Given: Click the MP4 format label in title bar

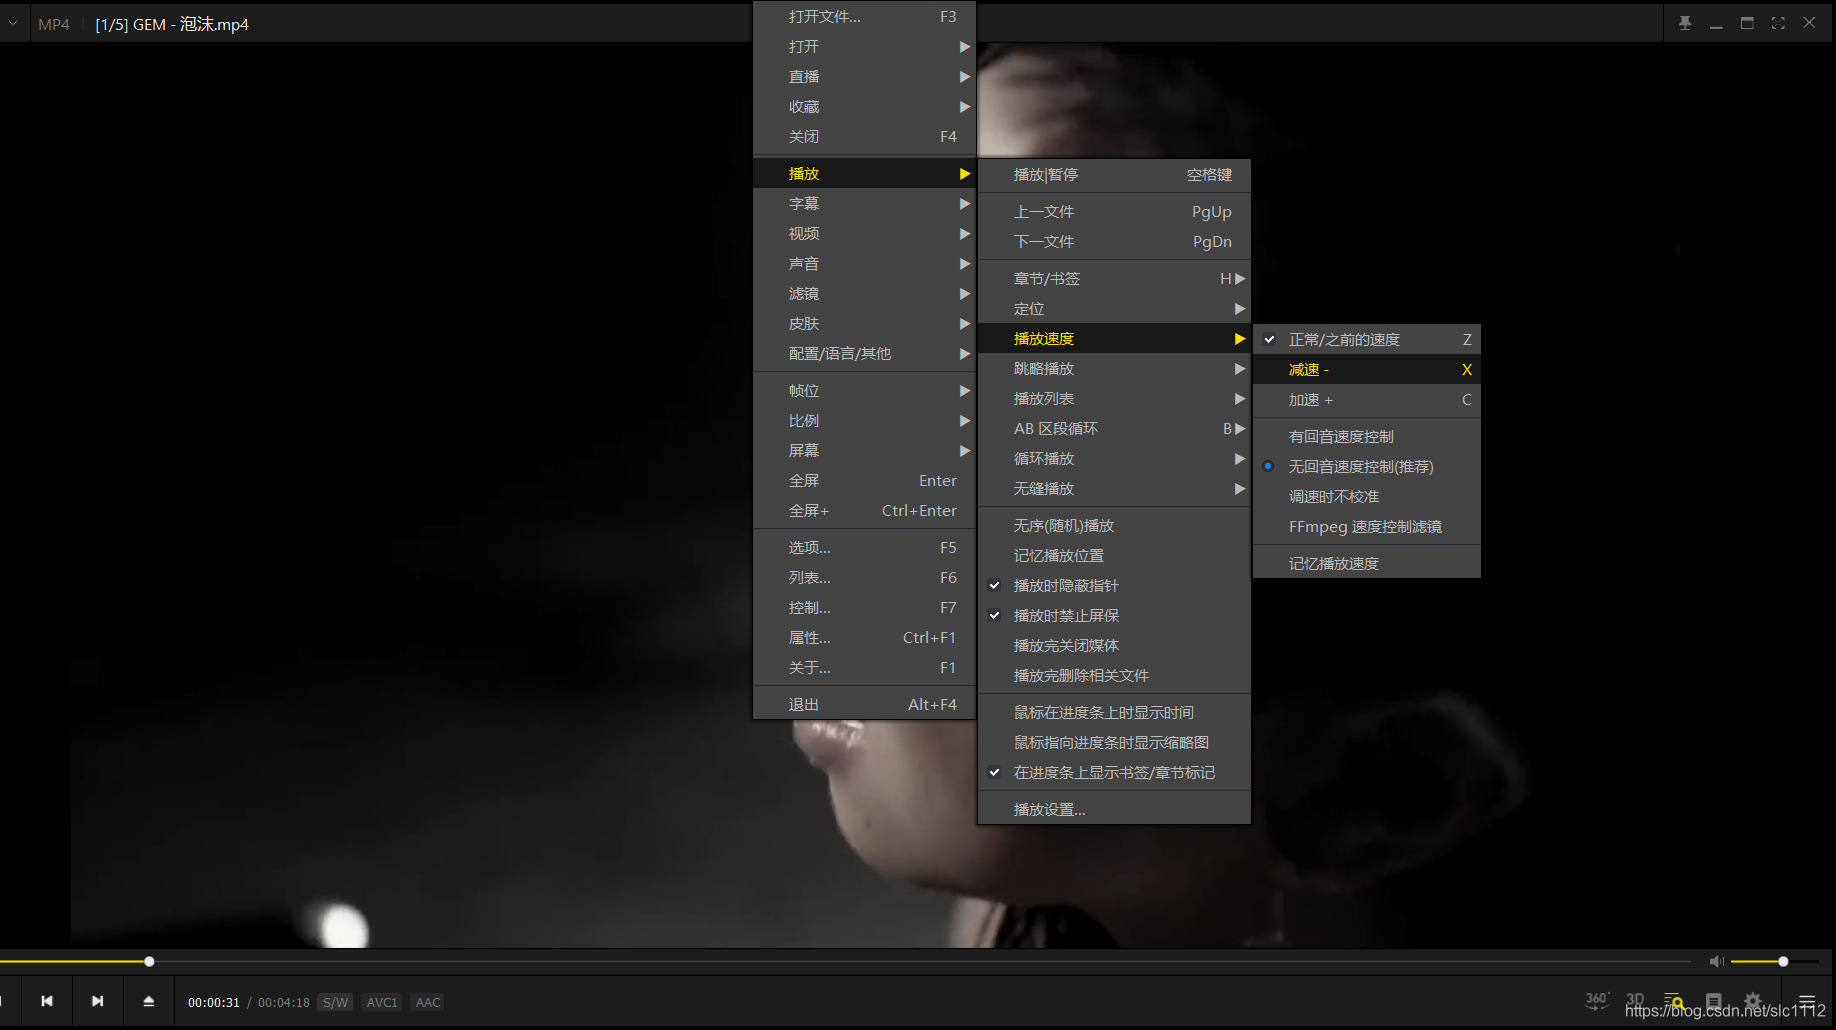Looking at the screenshot, I should point(54,24).
